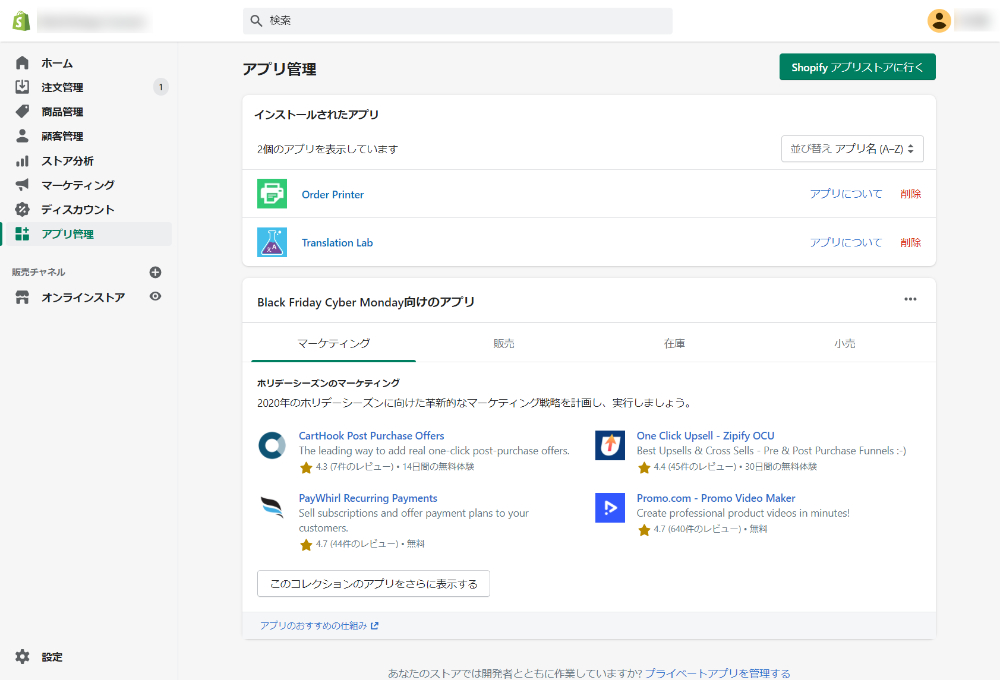
Task: Click アプリについて for Translation Lab
Action: [846, 242]
